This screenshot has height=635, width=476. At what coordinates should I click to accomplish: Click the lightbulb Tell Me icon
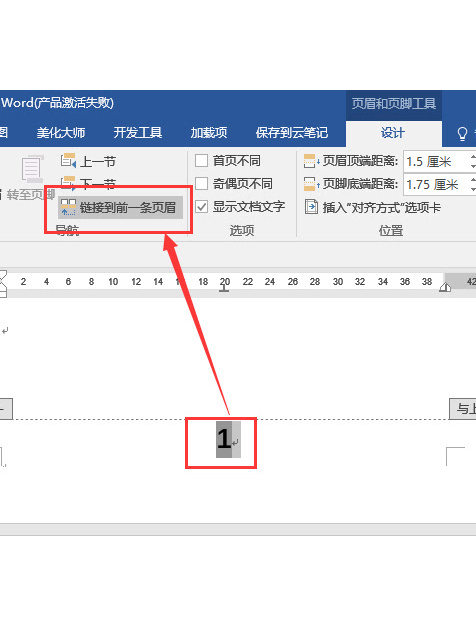[x=462, y=134]
